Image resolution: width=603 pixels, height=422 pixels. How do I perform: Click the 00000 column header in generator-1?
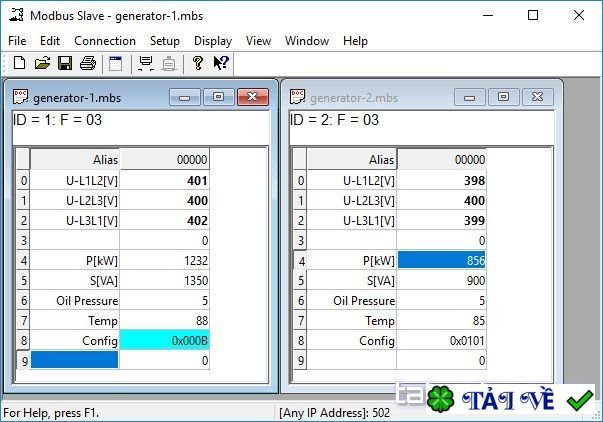point(165,159)
